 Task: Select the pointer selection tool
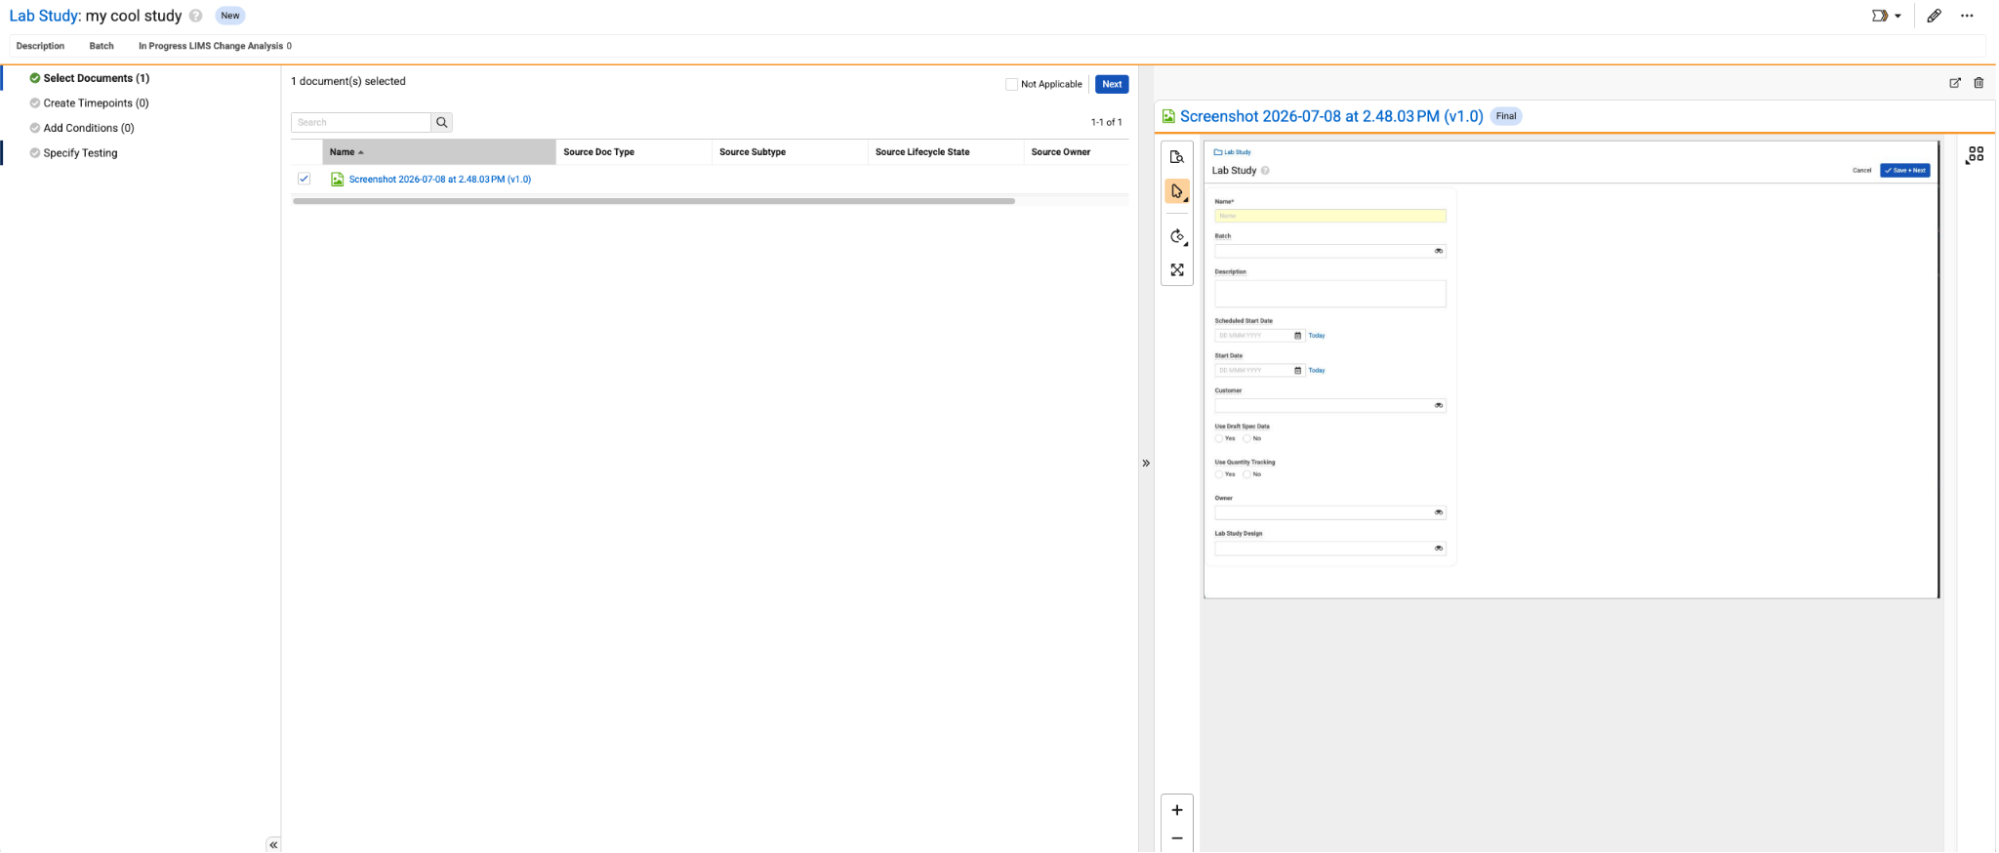tap(1177, 191)
